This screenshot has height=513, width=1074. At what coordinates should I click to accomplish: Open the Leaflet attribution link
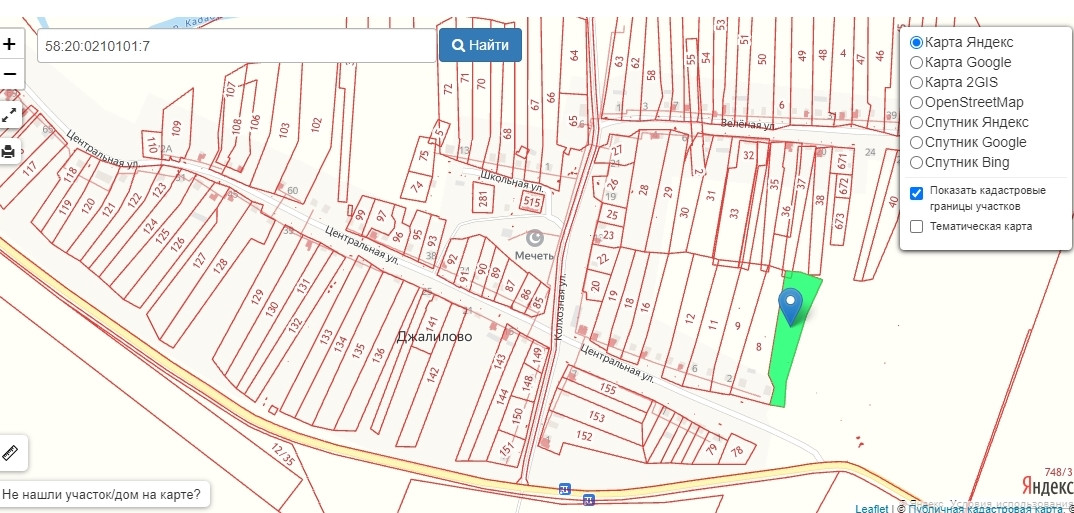click(x=871, y=509)
